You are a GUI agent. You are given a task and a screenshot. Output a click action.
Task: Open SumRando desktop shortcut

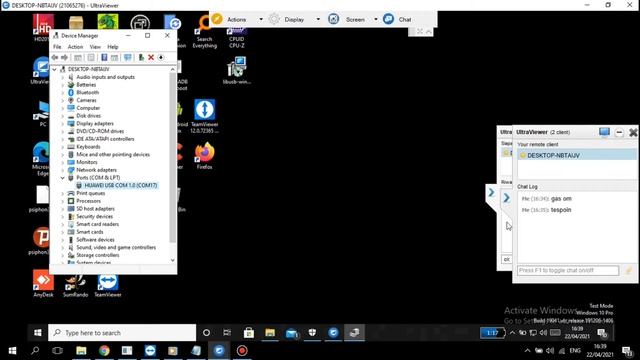(76, 286)
